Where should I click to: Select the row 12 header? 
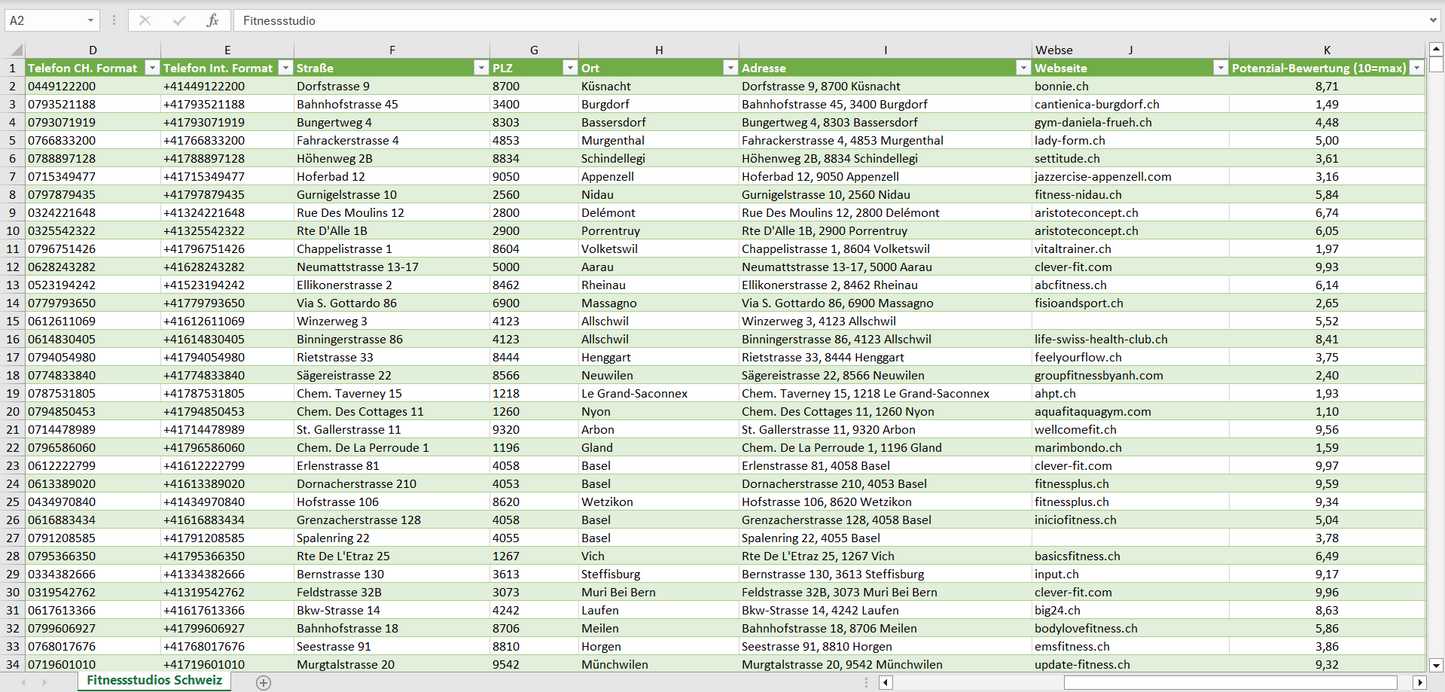point(13,267)
